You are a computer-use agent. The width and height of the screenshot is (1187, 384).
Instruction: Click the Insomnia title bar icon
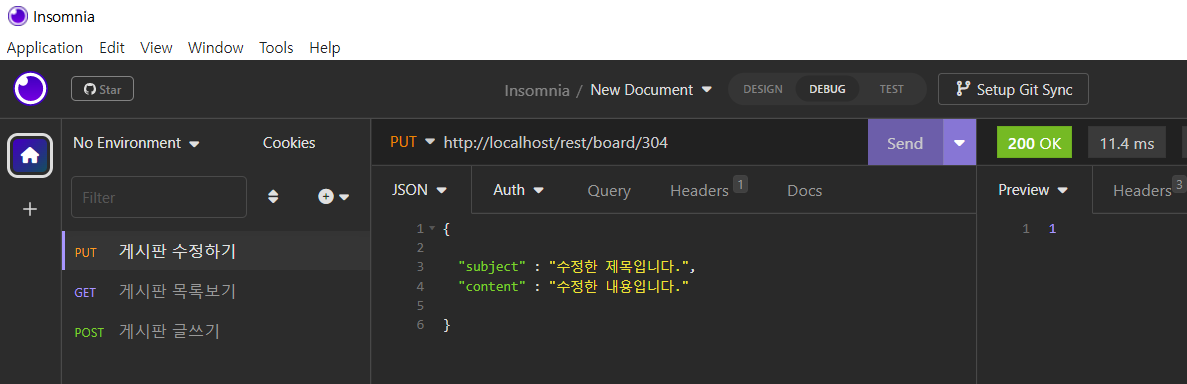(x=17, y=16)
